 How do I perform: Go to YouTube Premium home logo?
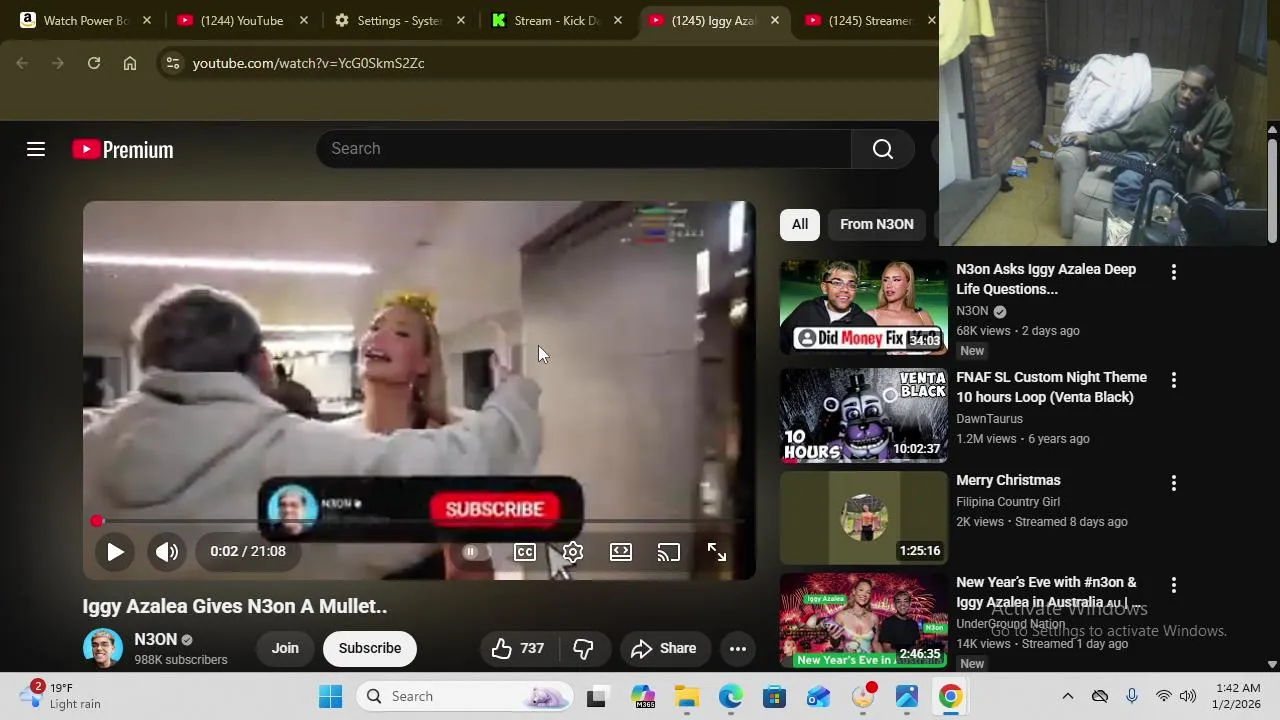click(x=123, y=149)
